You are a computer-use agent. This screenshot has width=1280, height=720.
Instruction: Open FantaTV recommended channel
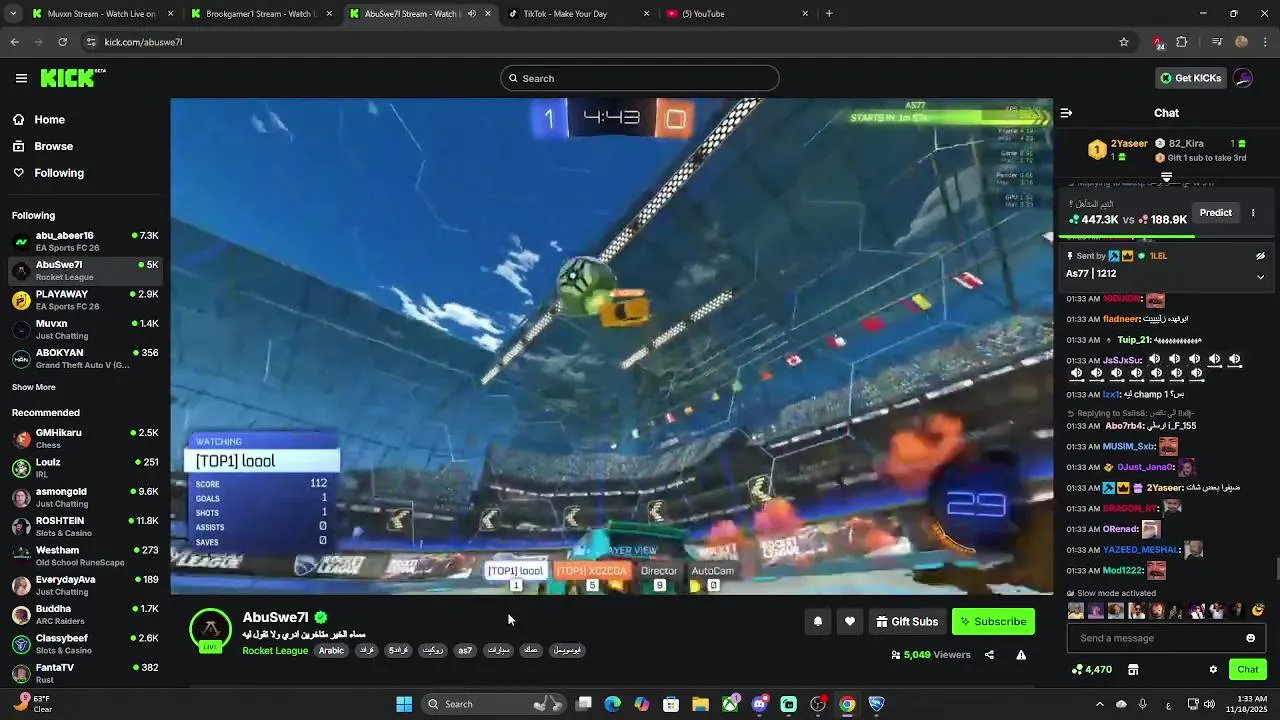pos(85,673)
